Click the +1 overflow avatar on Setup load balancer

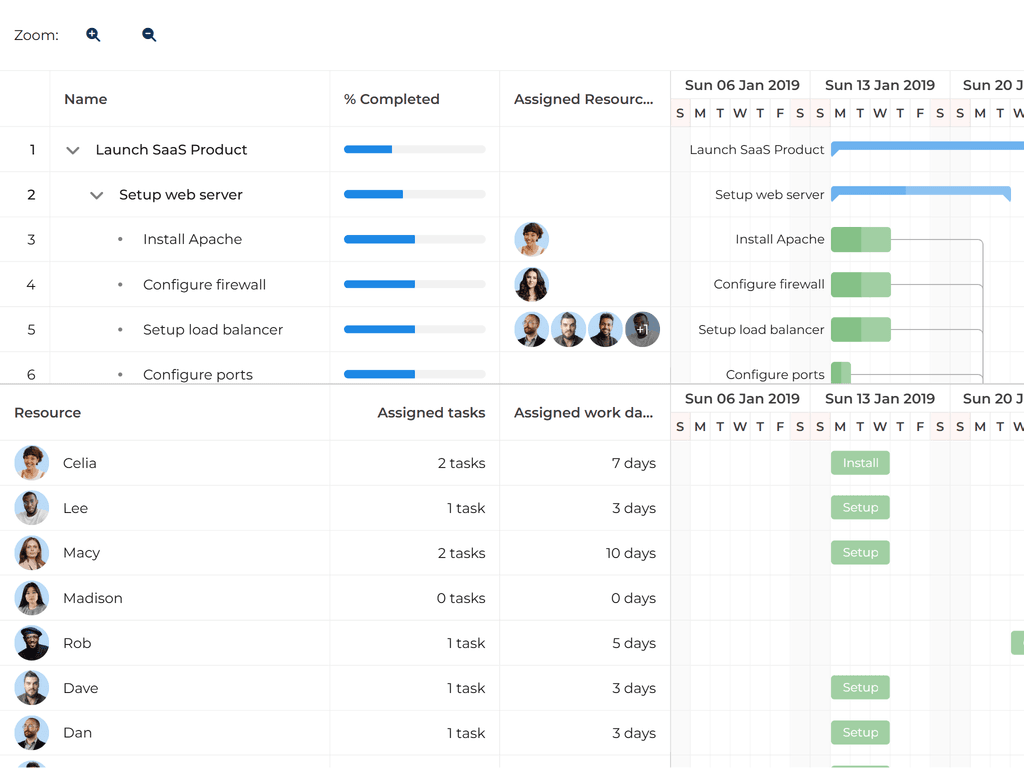pyautogui.click(x=642, y=329)
